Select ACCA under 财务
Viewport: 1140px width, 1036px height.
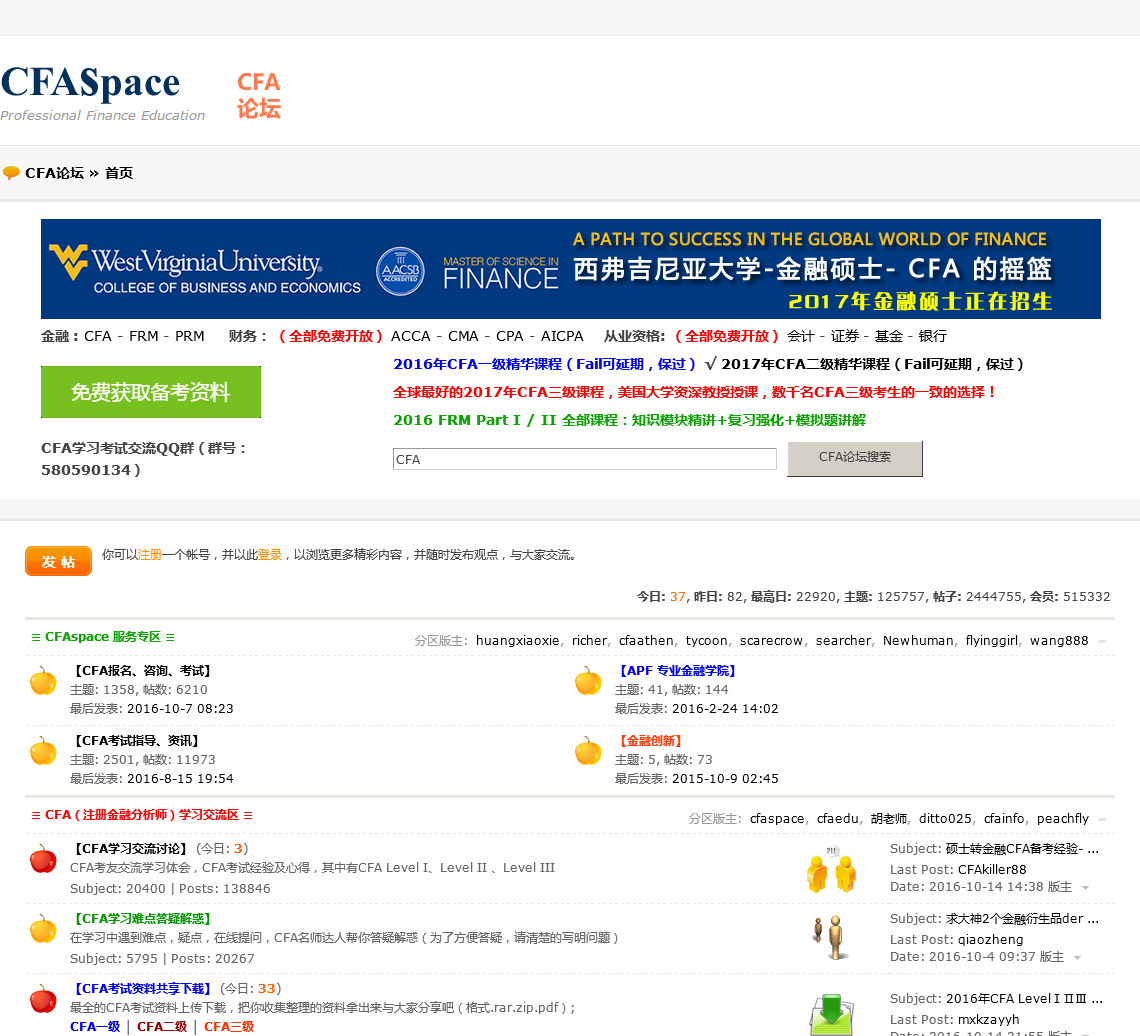[x=411, y=336]
